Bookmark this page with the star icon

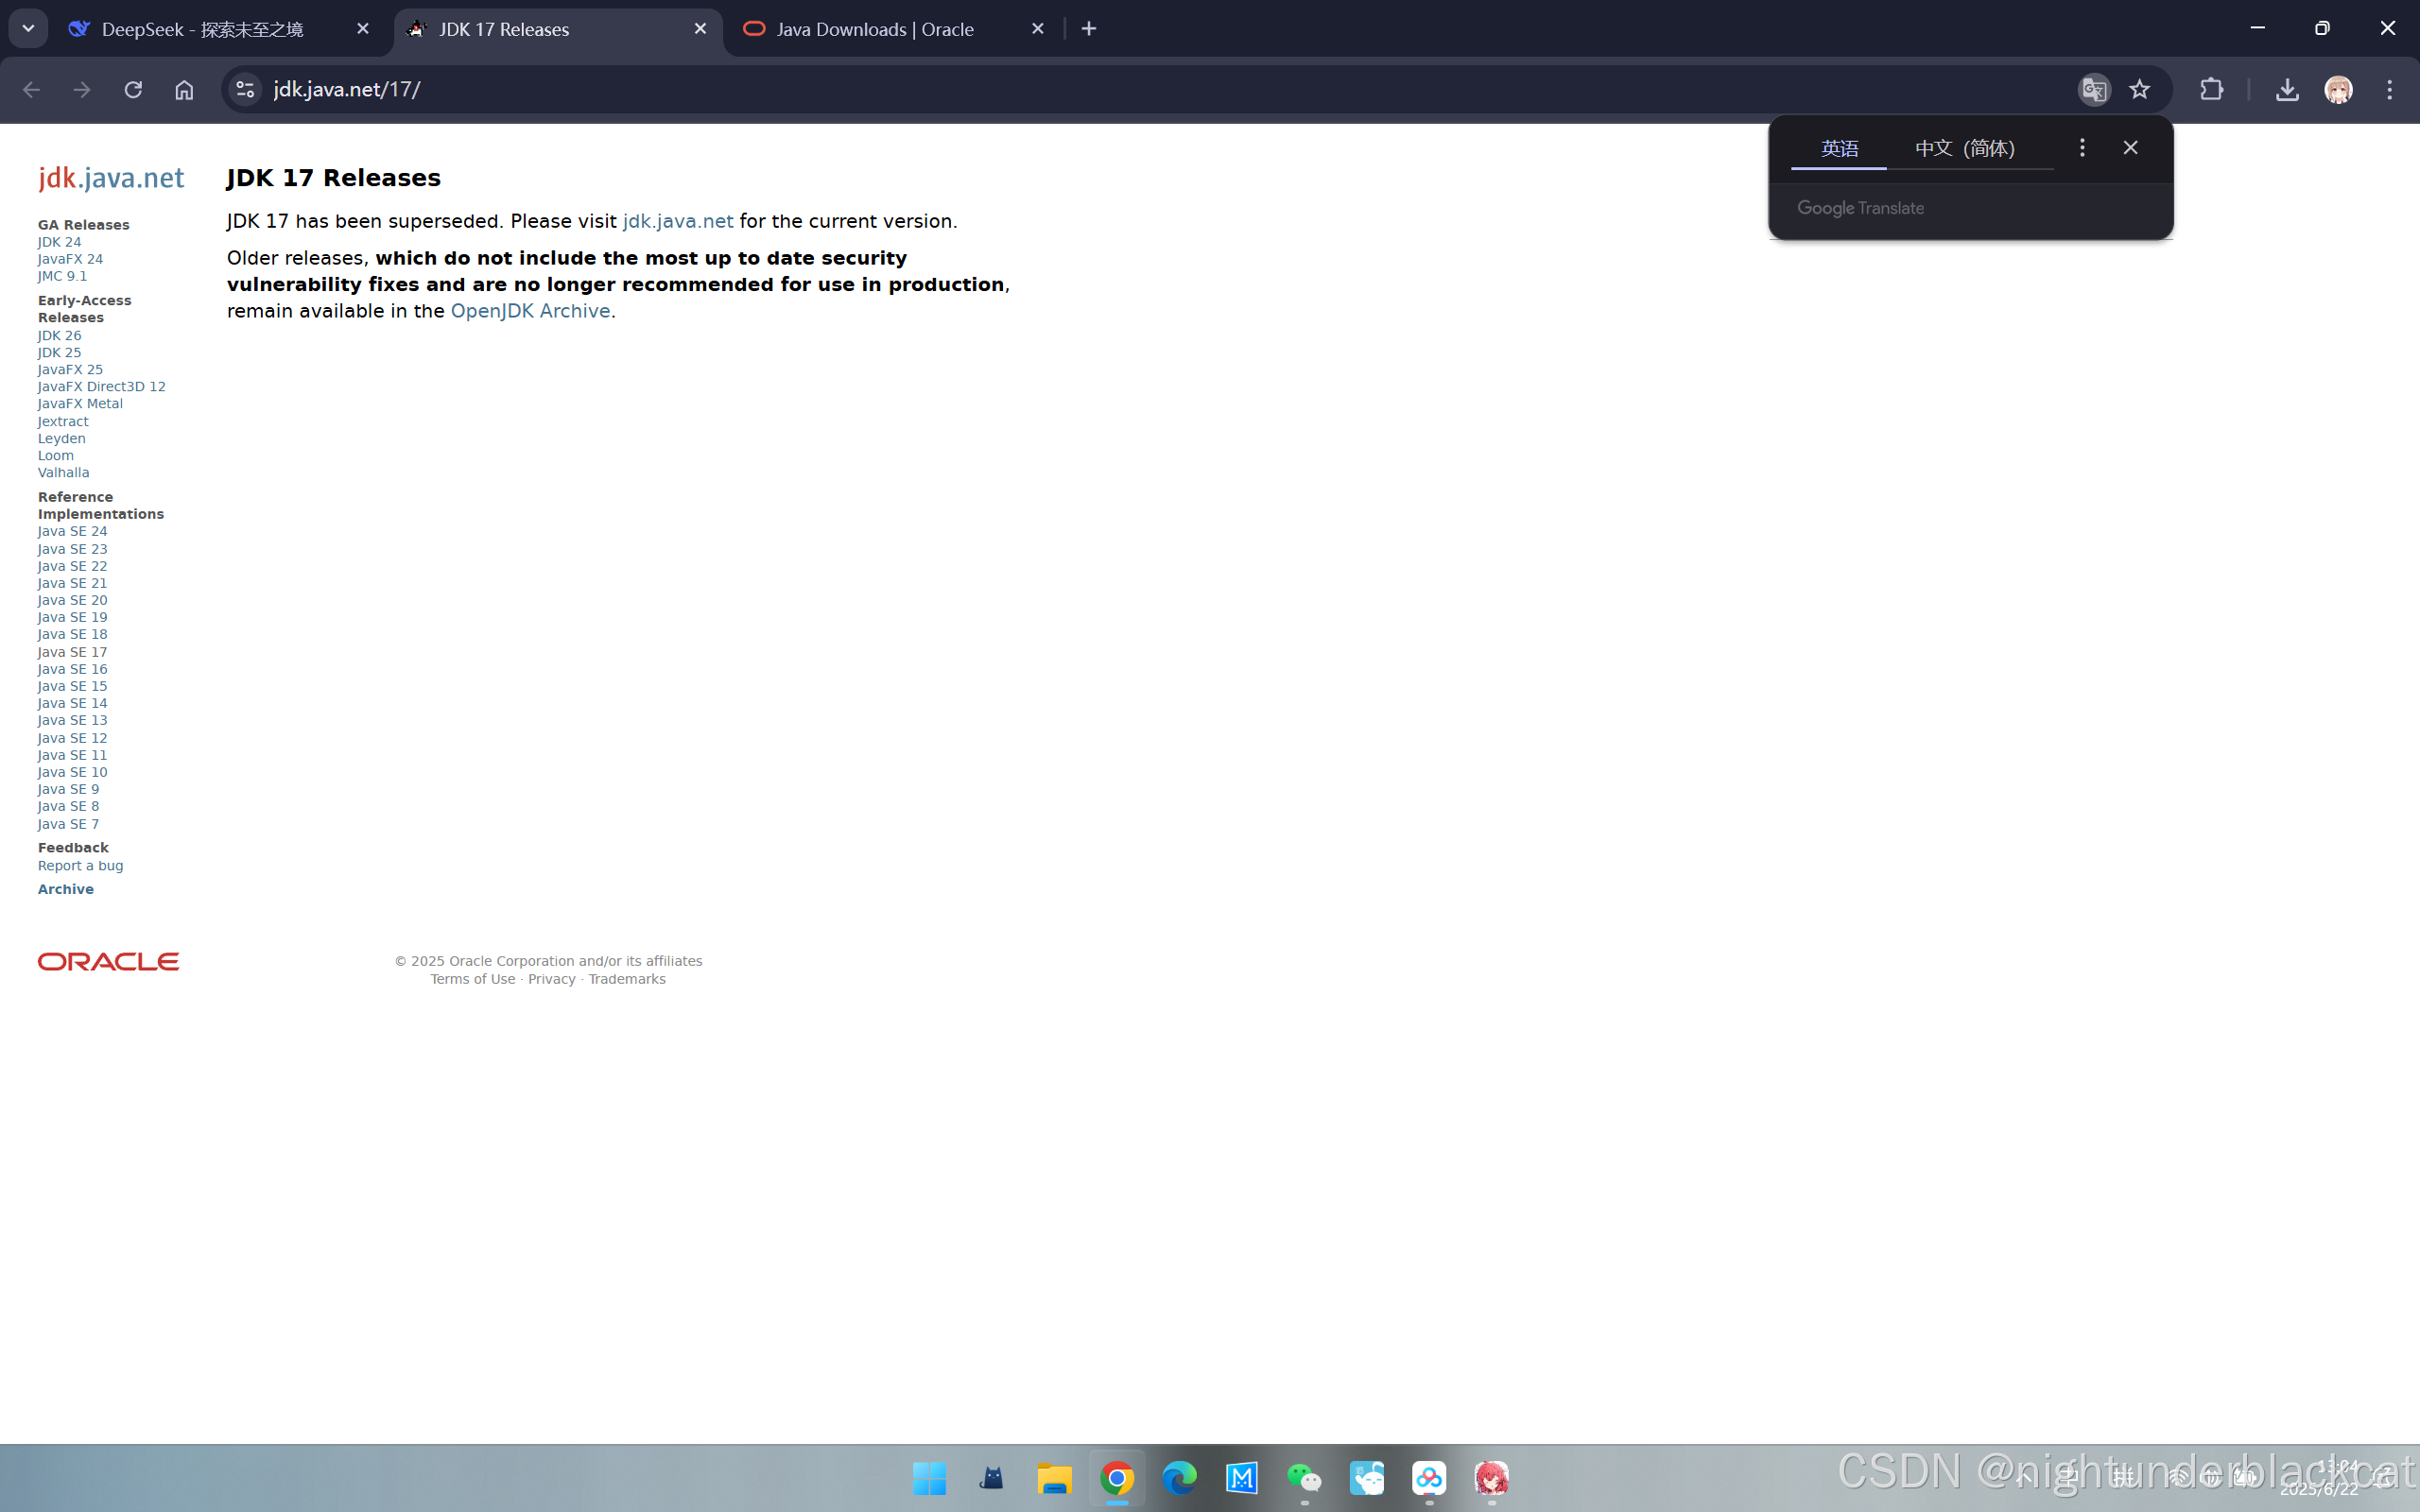[x=2139, y=90]
